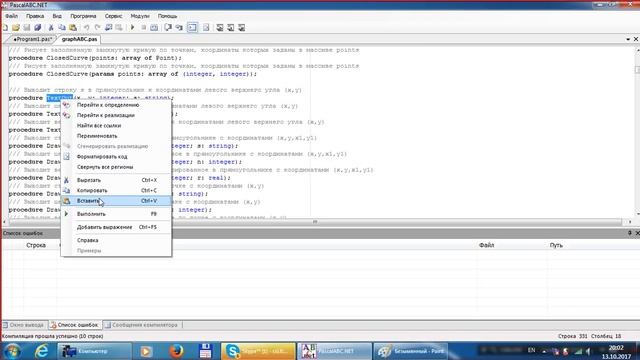Open the Правка menu
The image size is (640, 360).
(x=35, y=16)
